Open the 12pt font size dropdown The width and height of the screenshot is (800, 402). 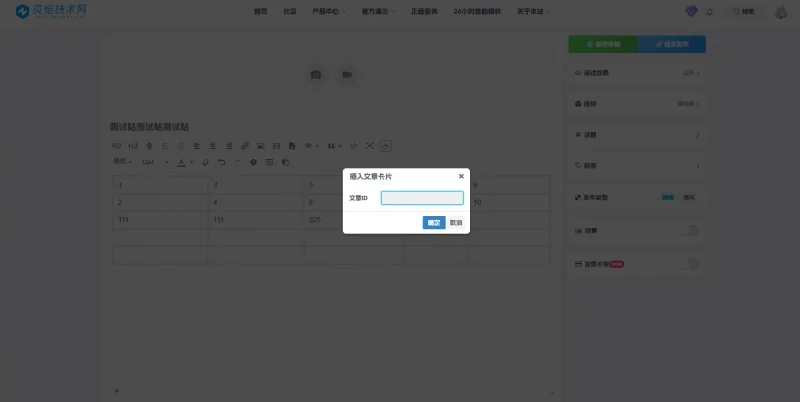pos(155,162)
